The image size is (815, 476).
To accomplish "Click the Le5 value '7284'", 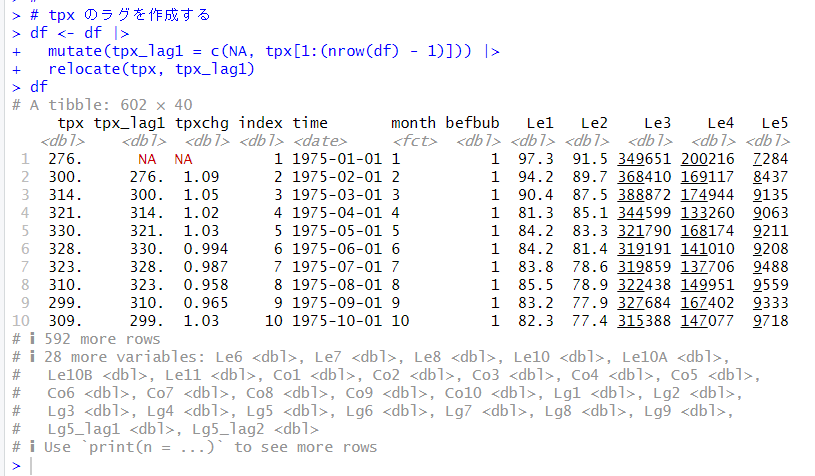I will (770, 159).
